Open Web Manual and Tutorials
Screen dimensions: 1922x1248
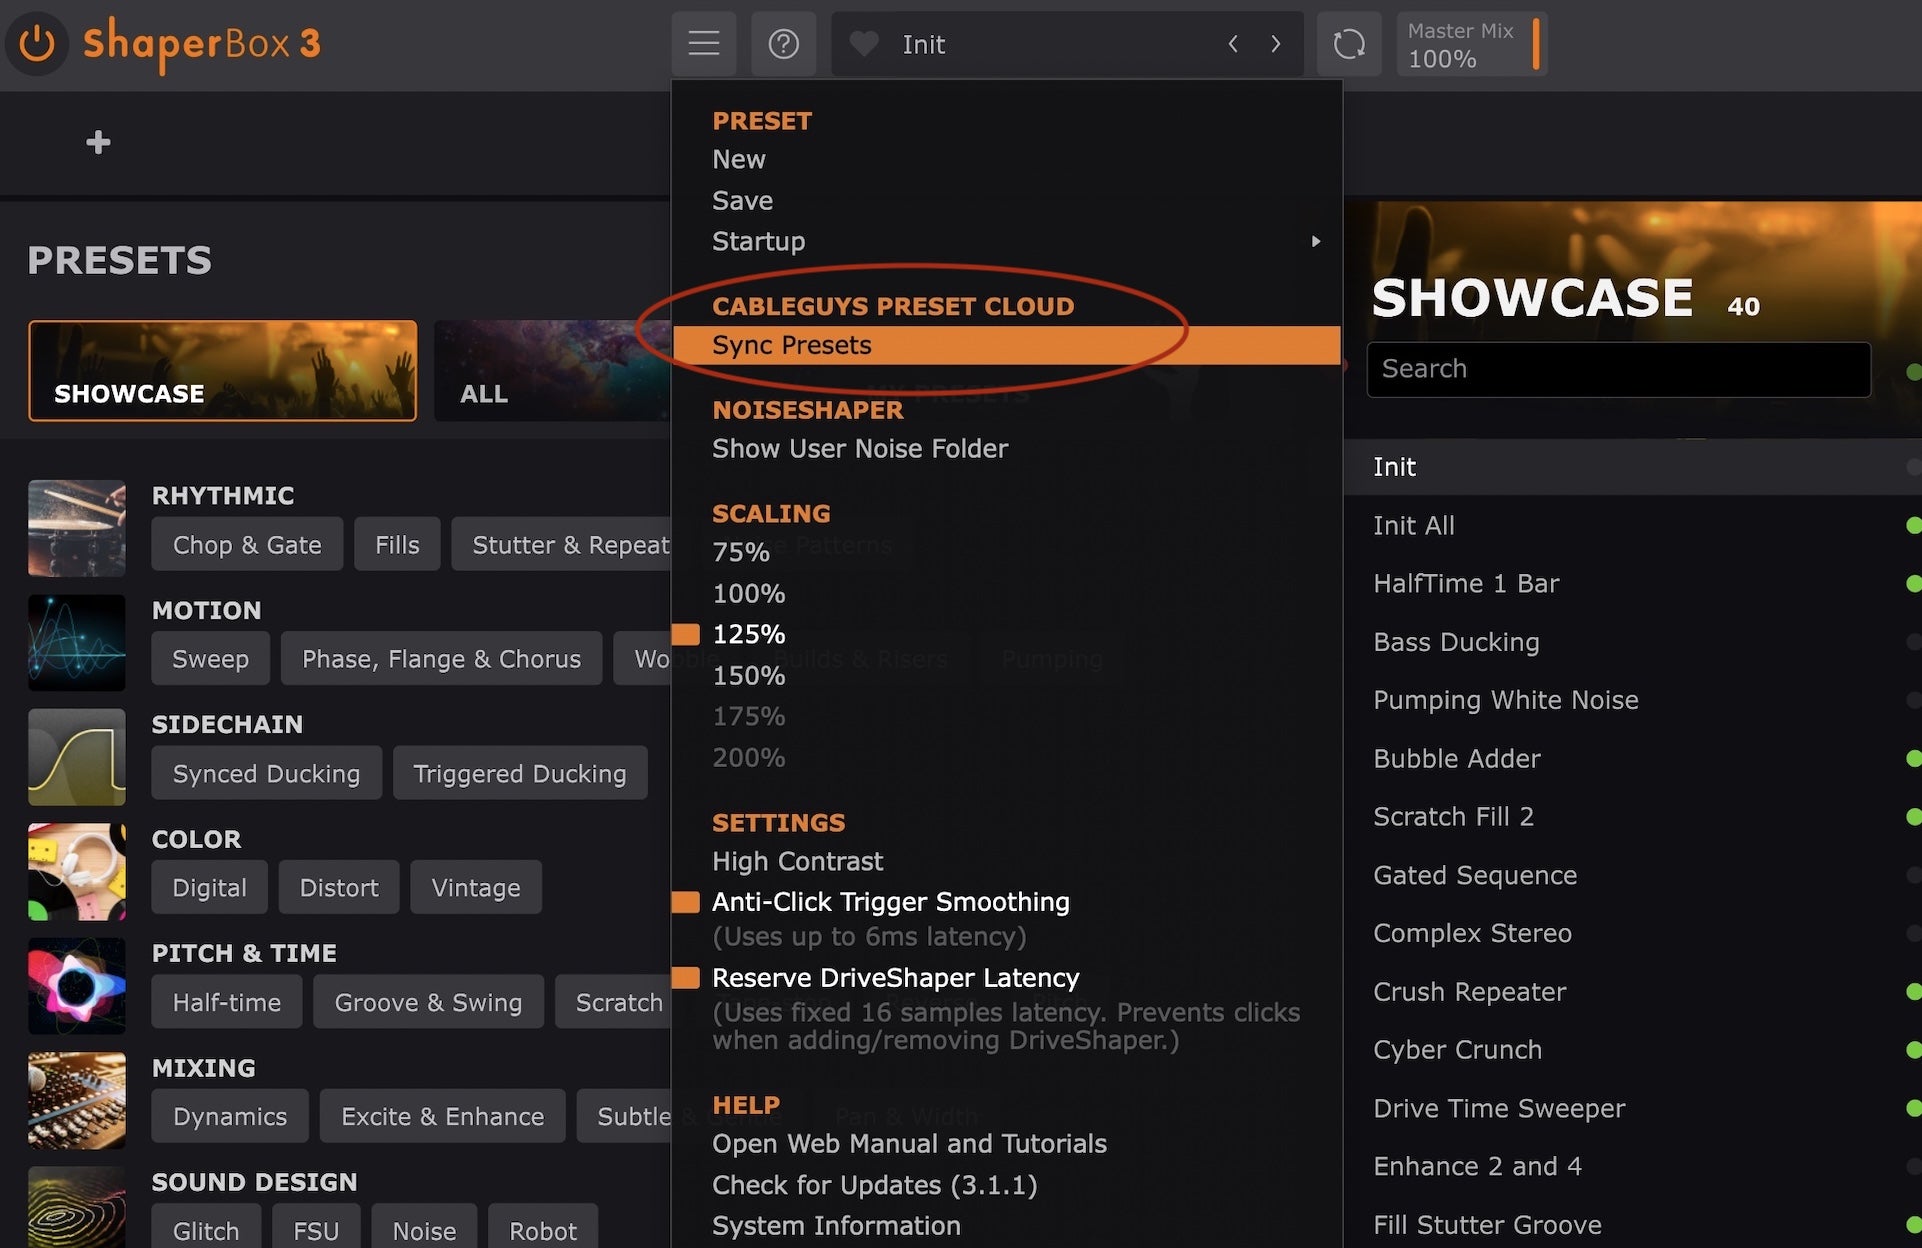[909, 1143]
